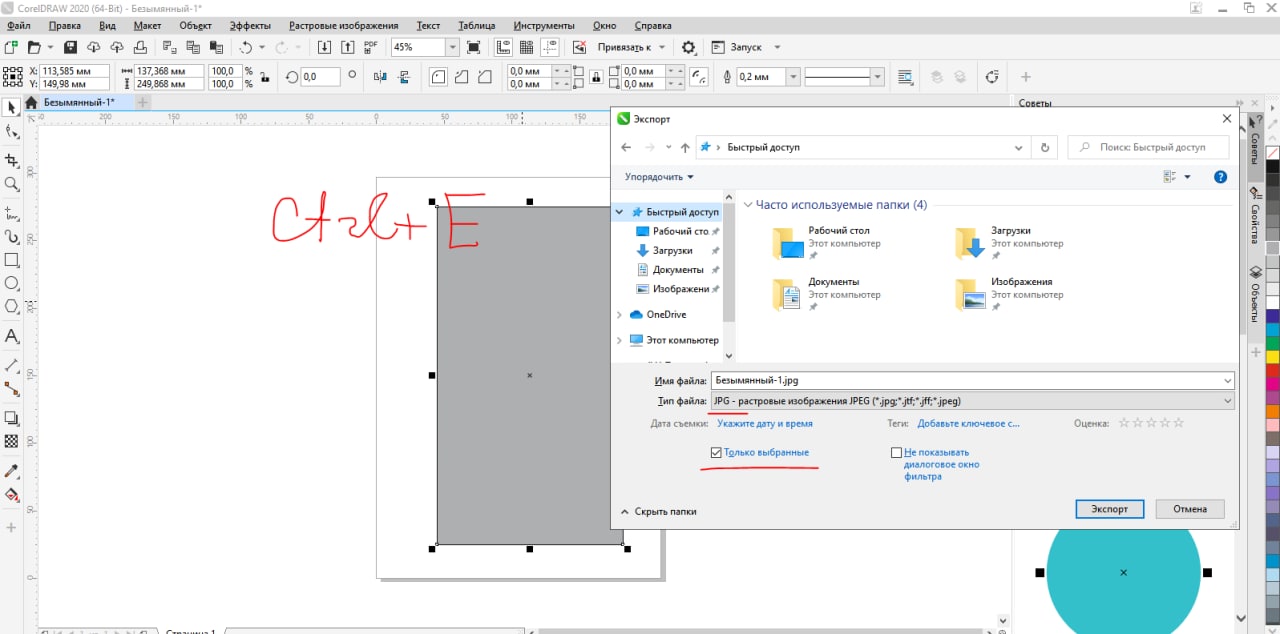Viewport: 1280px width, 634px height.
Task: Activate the Text tool
Action: click(12, 336)
